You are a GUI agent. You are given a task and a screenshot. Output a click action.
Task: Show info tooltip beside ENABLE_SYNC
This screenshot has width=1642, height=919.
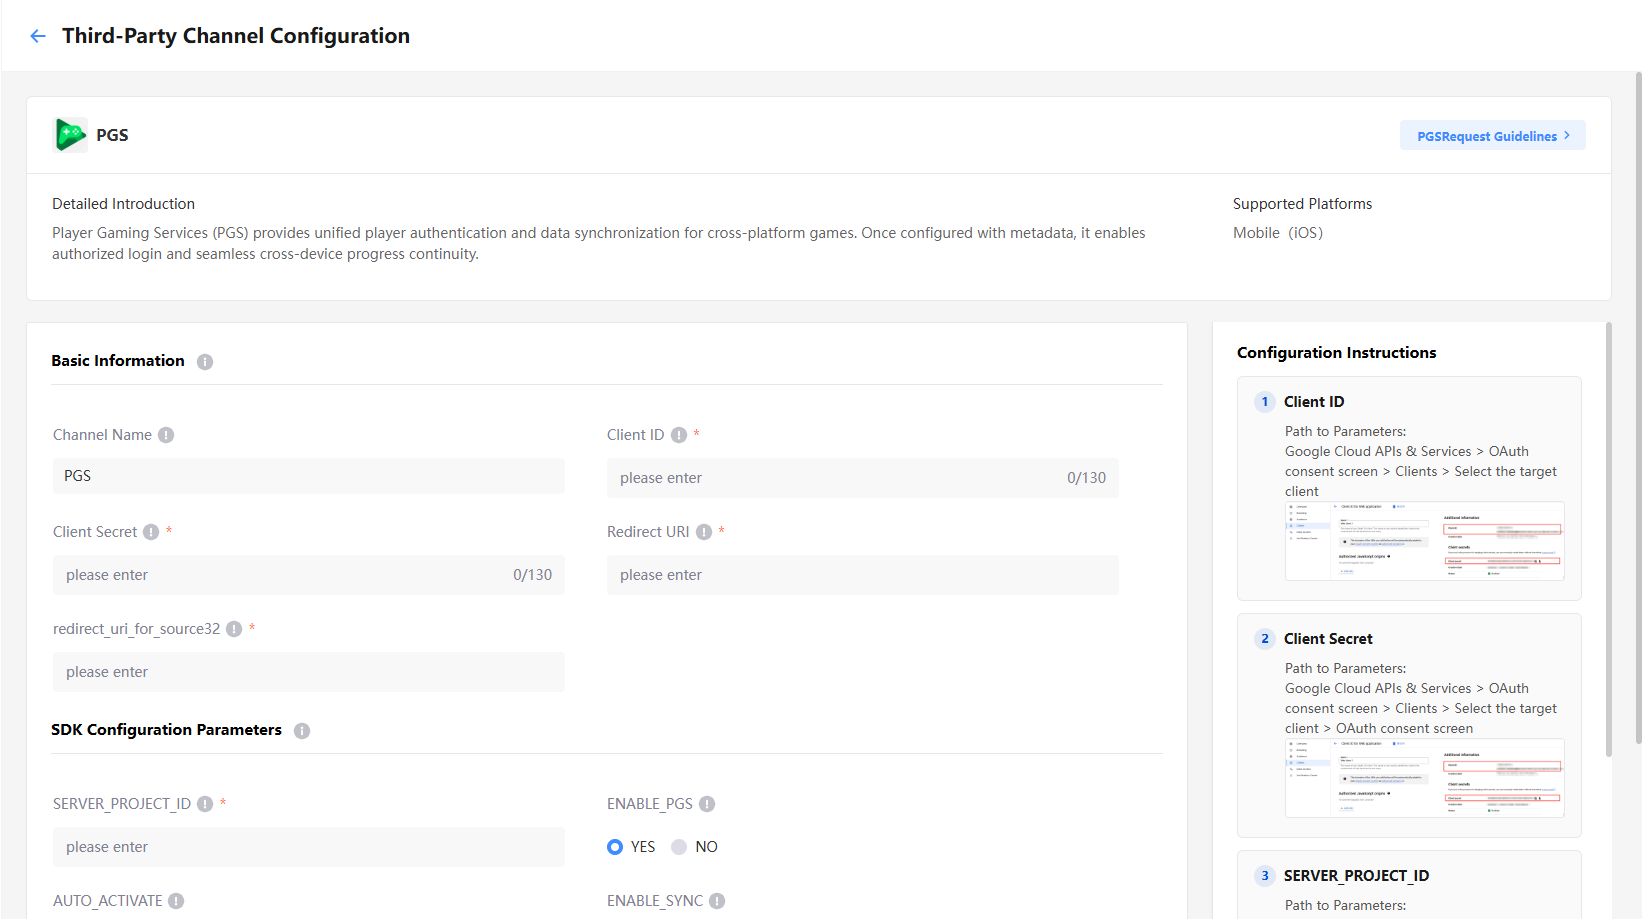click(717, 901)
